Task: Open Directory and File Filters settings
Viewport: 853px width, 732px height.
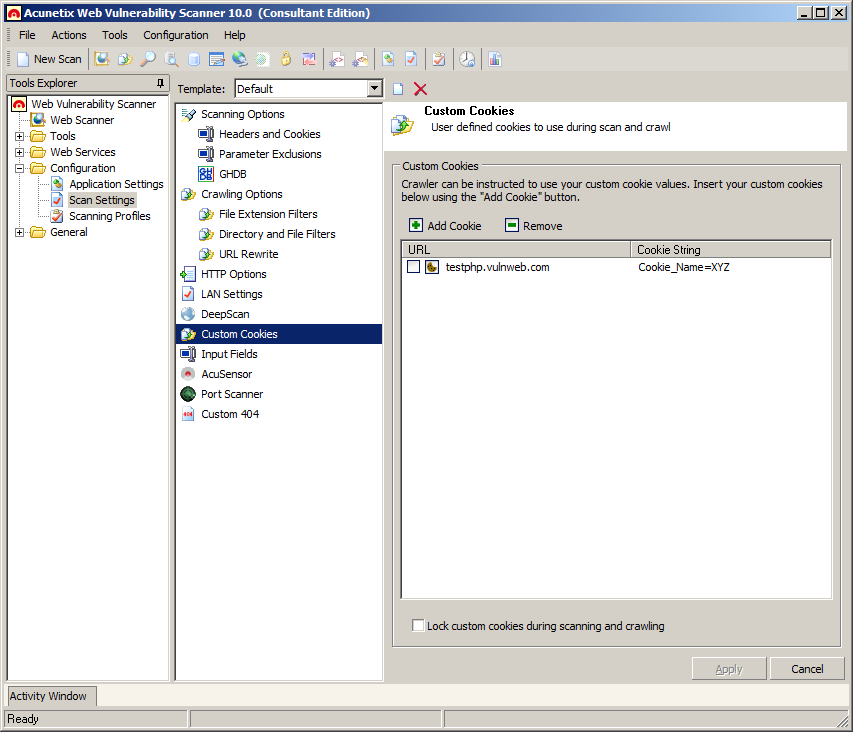Action: point(277,234)
